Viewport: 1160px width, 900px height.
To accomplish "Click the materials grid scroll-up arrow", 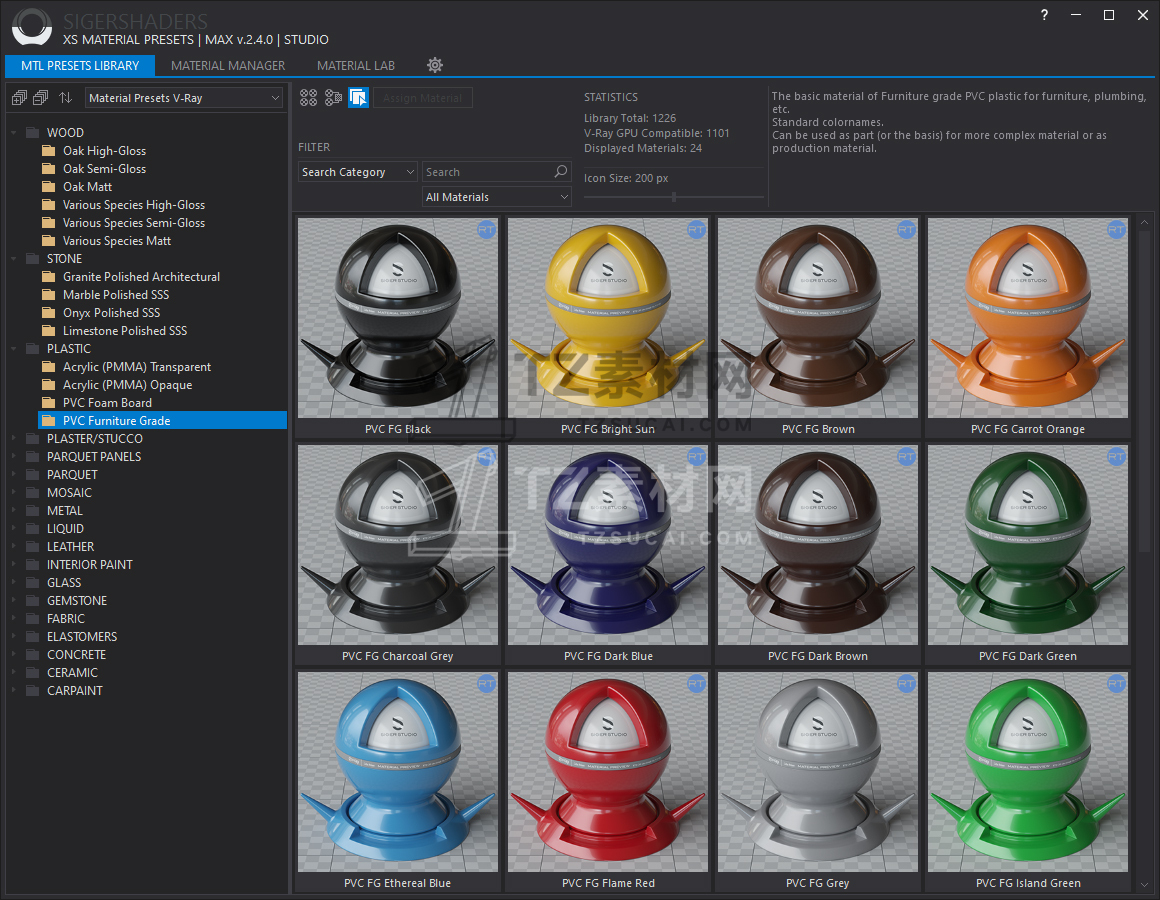I will click(x=1144, y=222).
